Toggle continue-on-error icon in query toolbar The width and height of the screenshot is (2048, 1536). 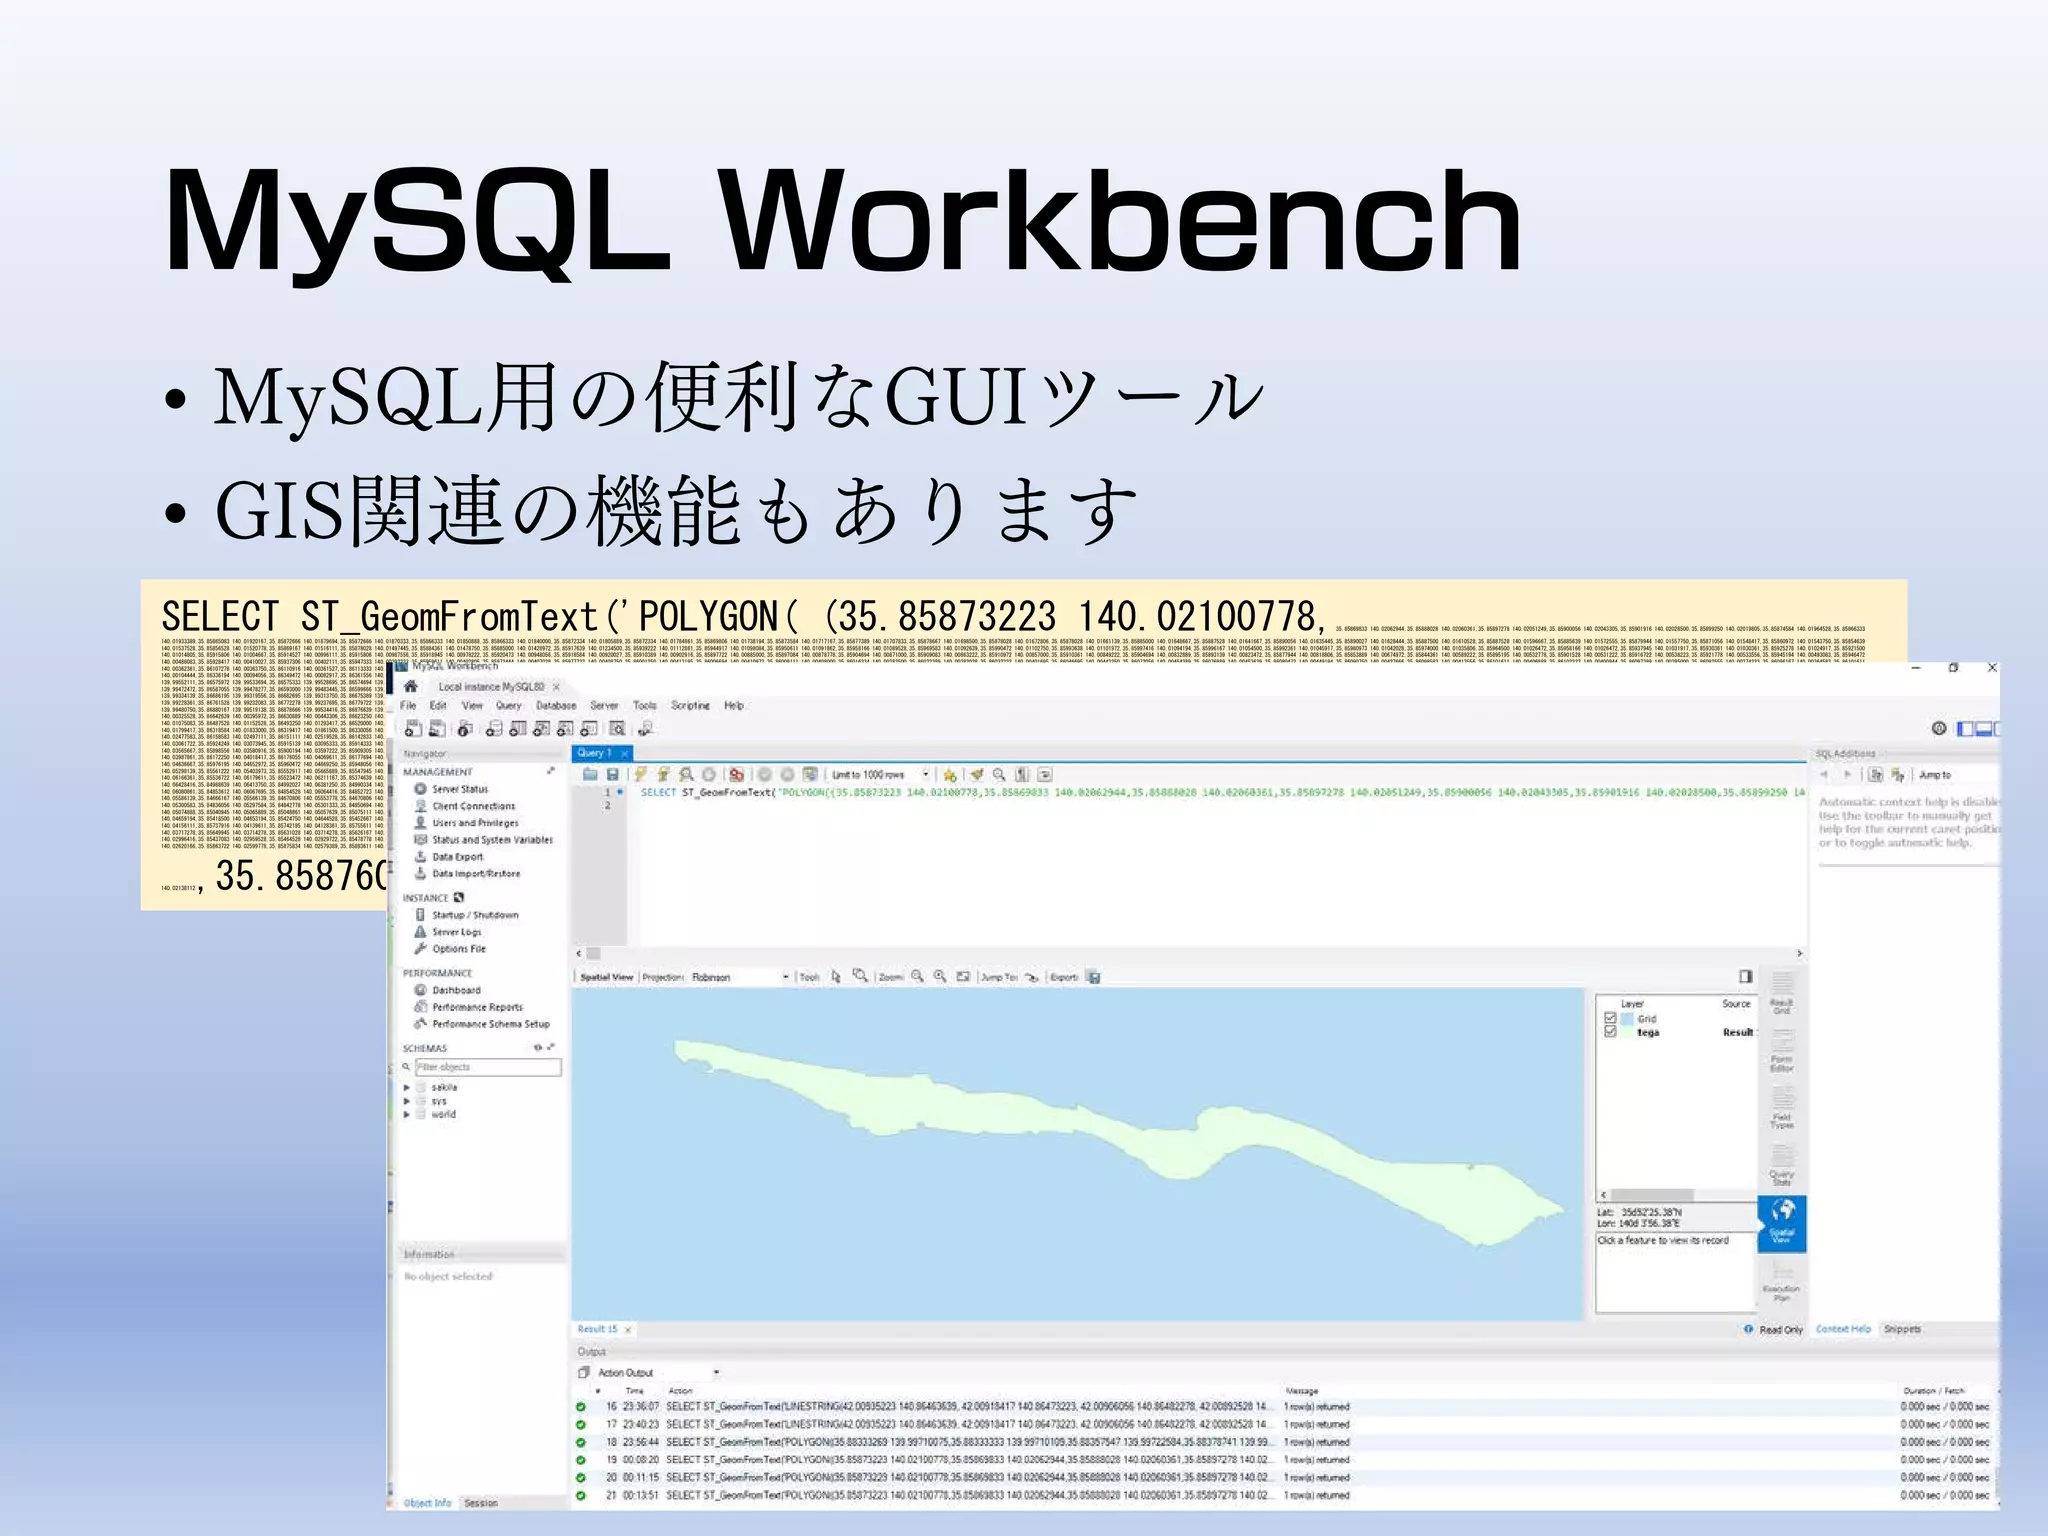click(x=737, y=774)
